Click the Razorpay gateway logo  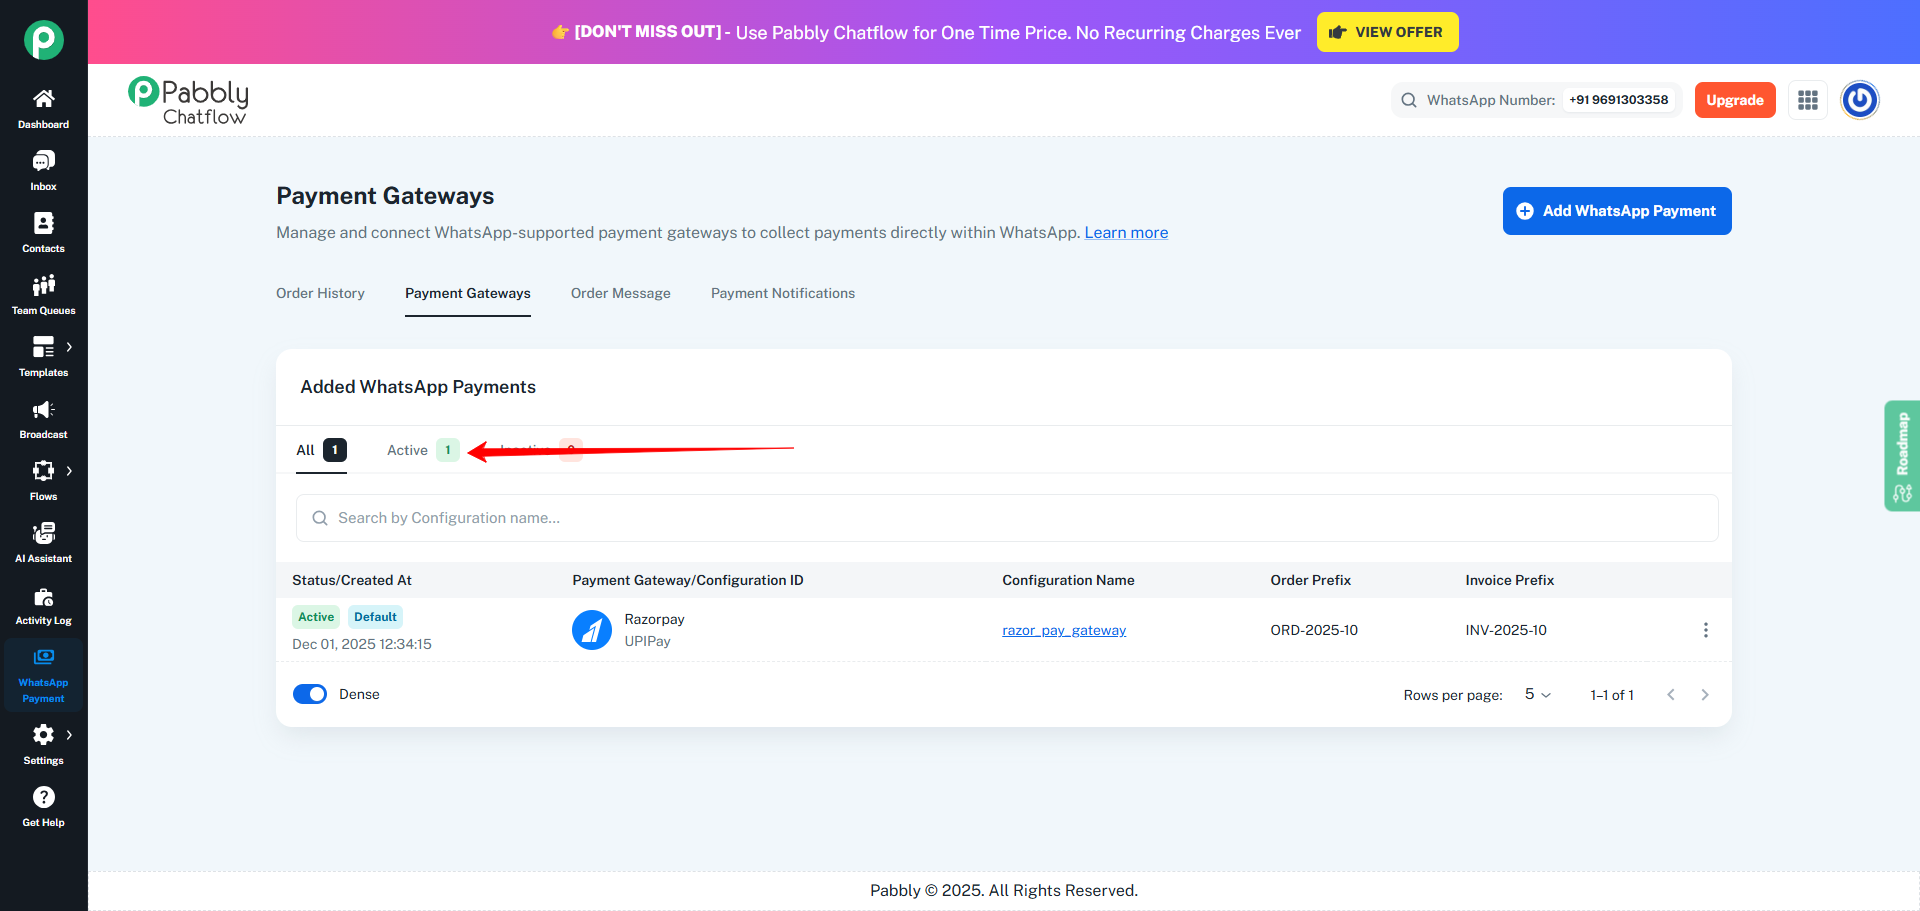(x=592, y=630)
